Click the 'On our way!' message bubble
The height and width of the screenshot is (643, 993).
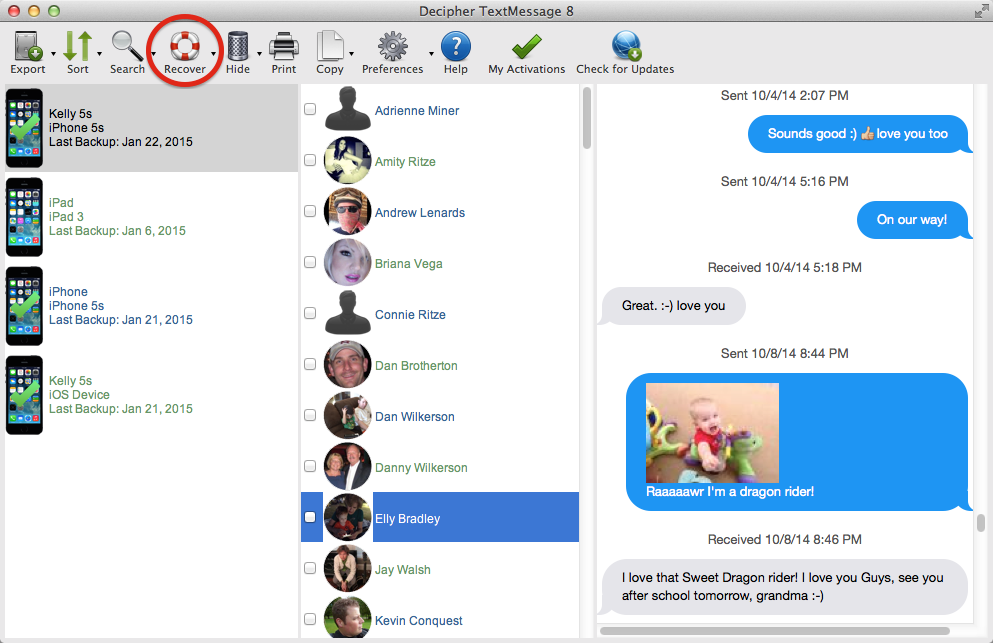[x=912, y=220]
